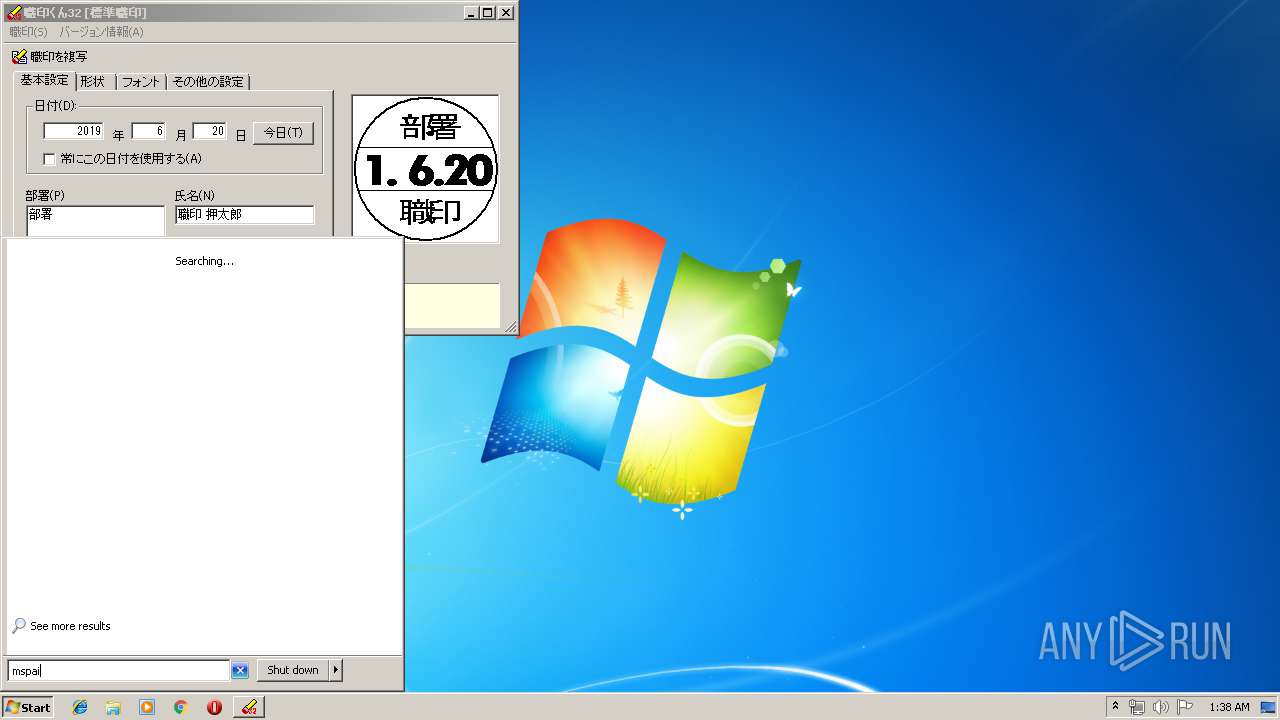Click the year field showing 2019
This screenshot has width=1280, height=720.
(73, 131)
